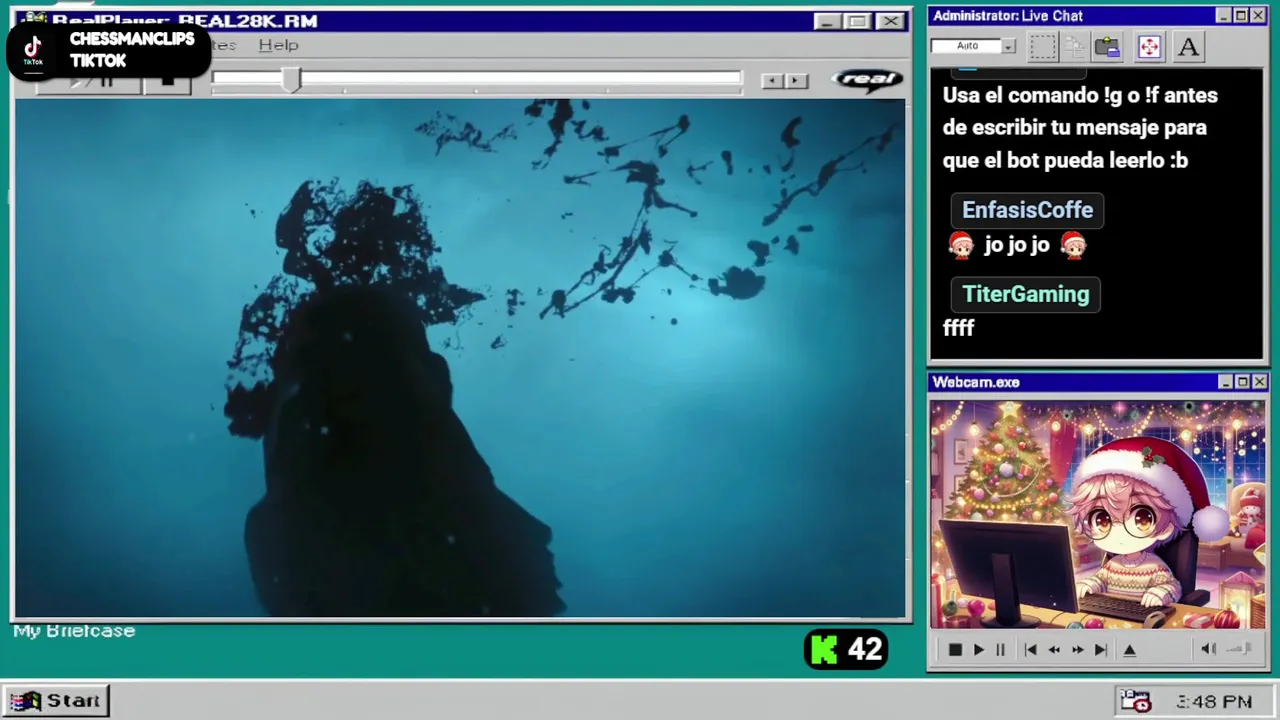Close the RealPlayer window
The height and width of the screenshot is (720, 1280).
(x=890, y=21)
